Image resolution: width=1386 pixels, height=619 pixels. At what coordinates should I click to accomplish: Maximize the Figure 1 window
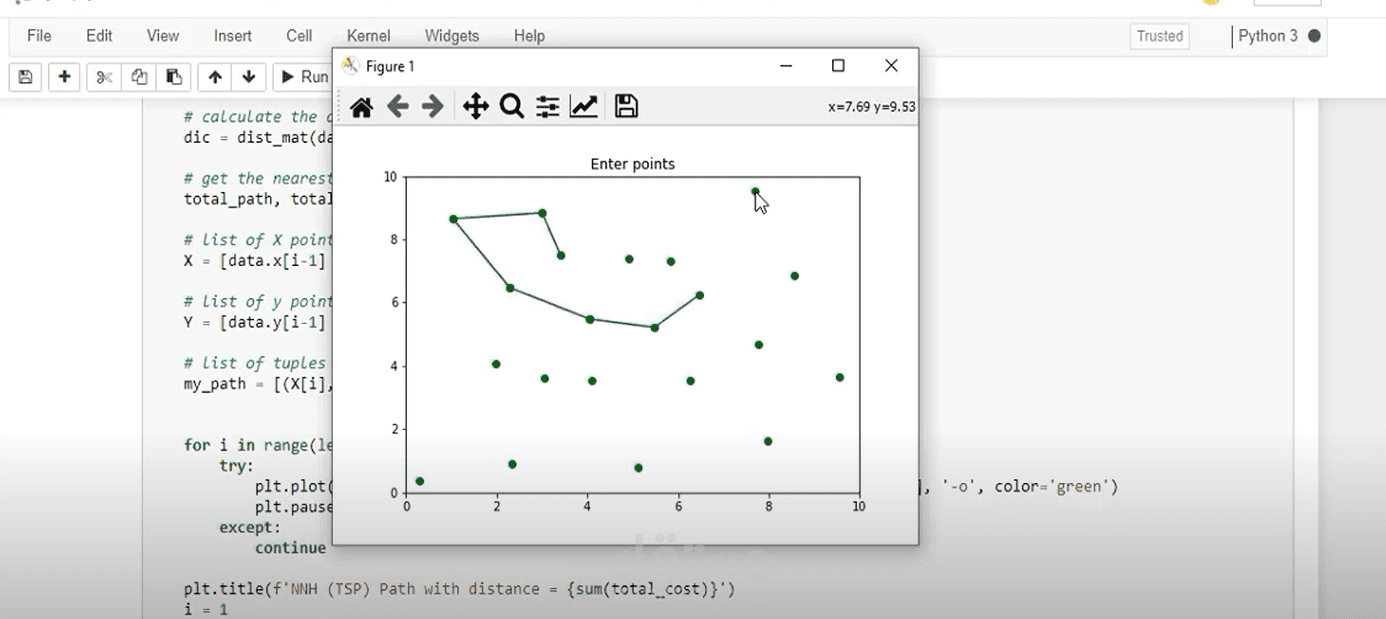coord(838,66)
